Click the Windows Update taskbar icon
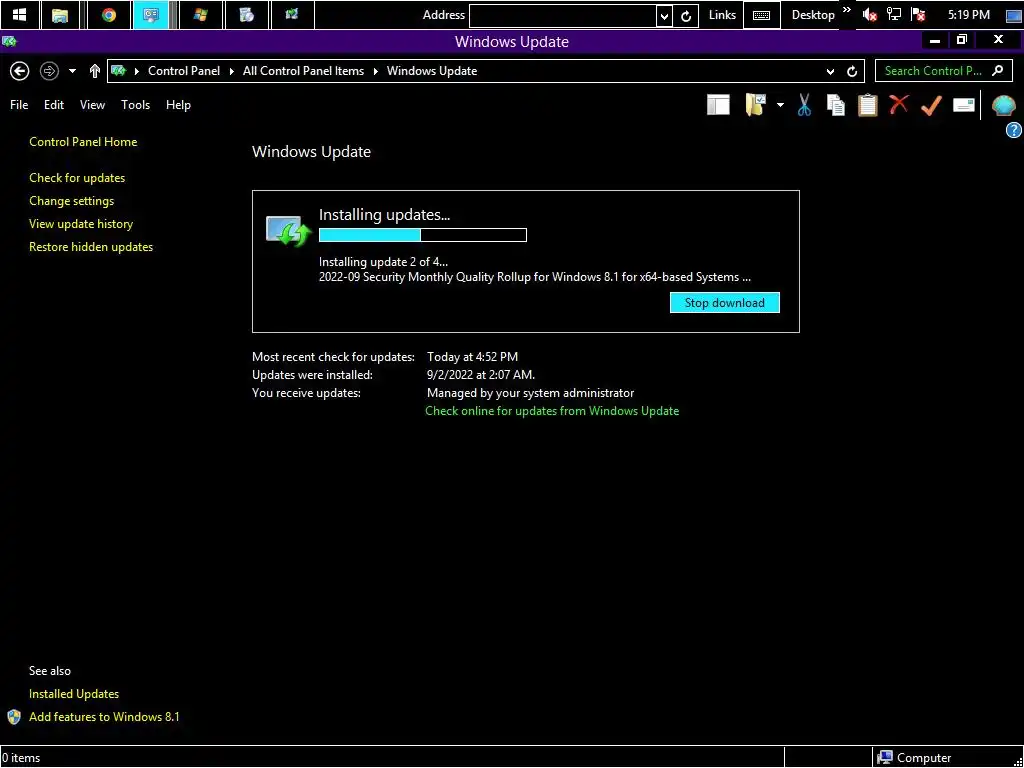Viewport: 1024px width, 768px height. coord(292,14)
